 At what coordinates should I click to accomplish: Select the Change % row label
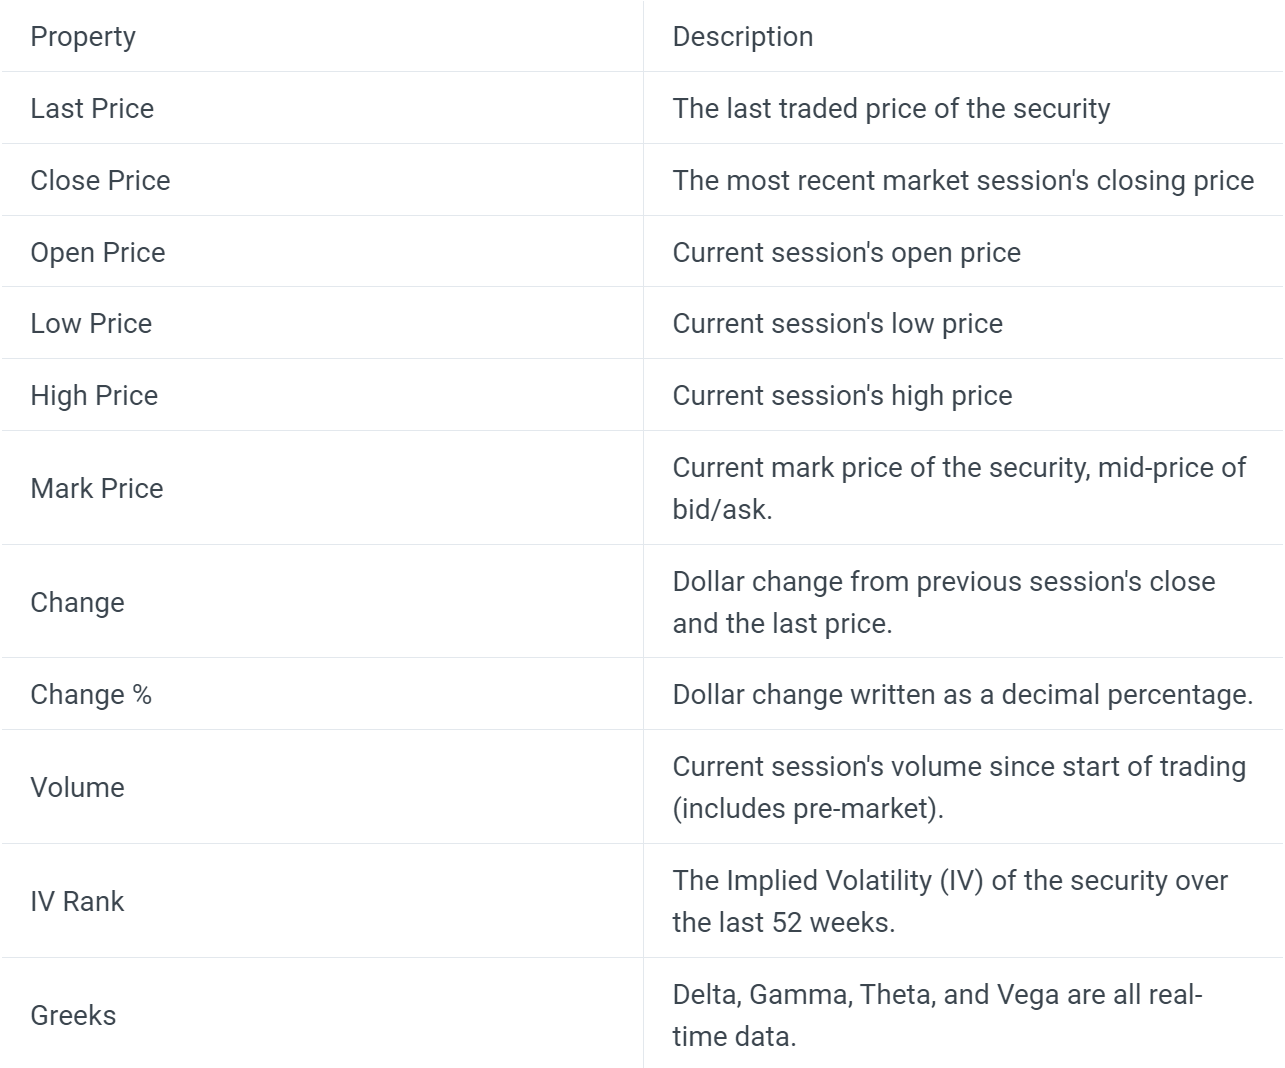pyautogui.click(x=91, y=694)
